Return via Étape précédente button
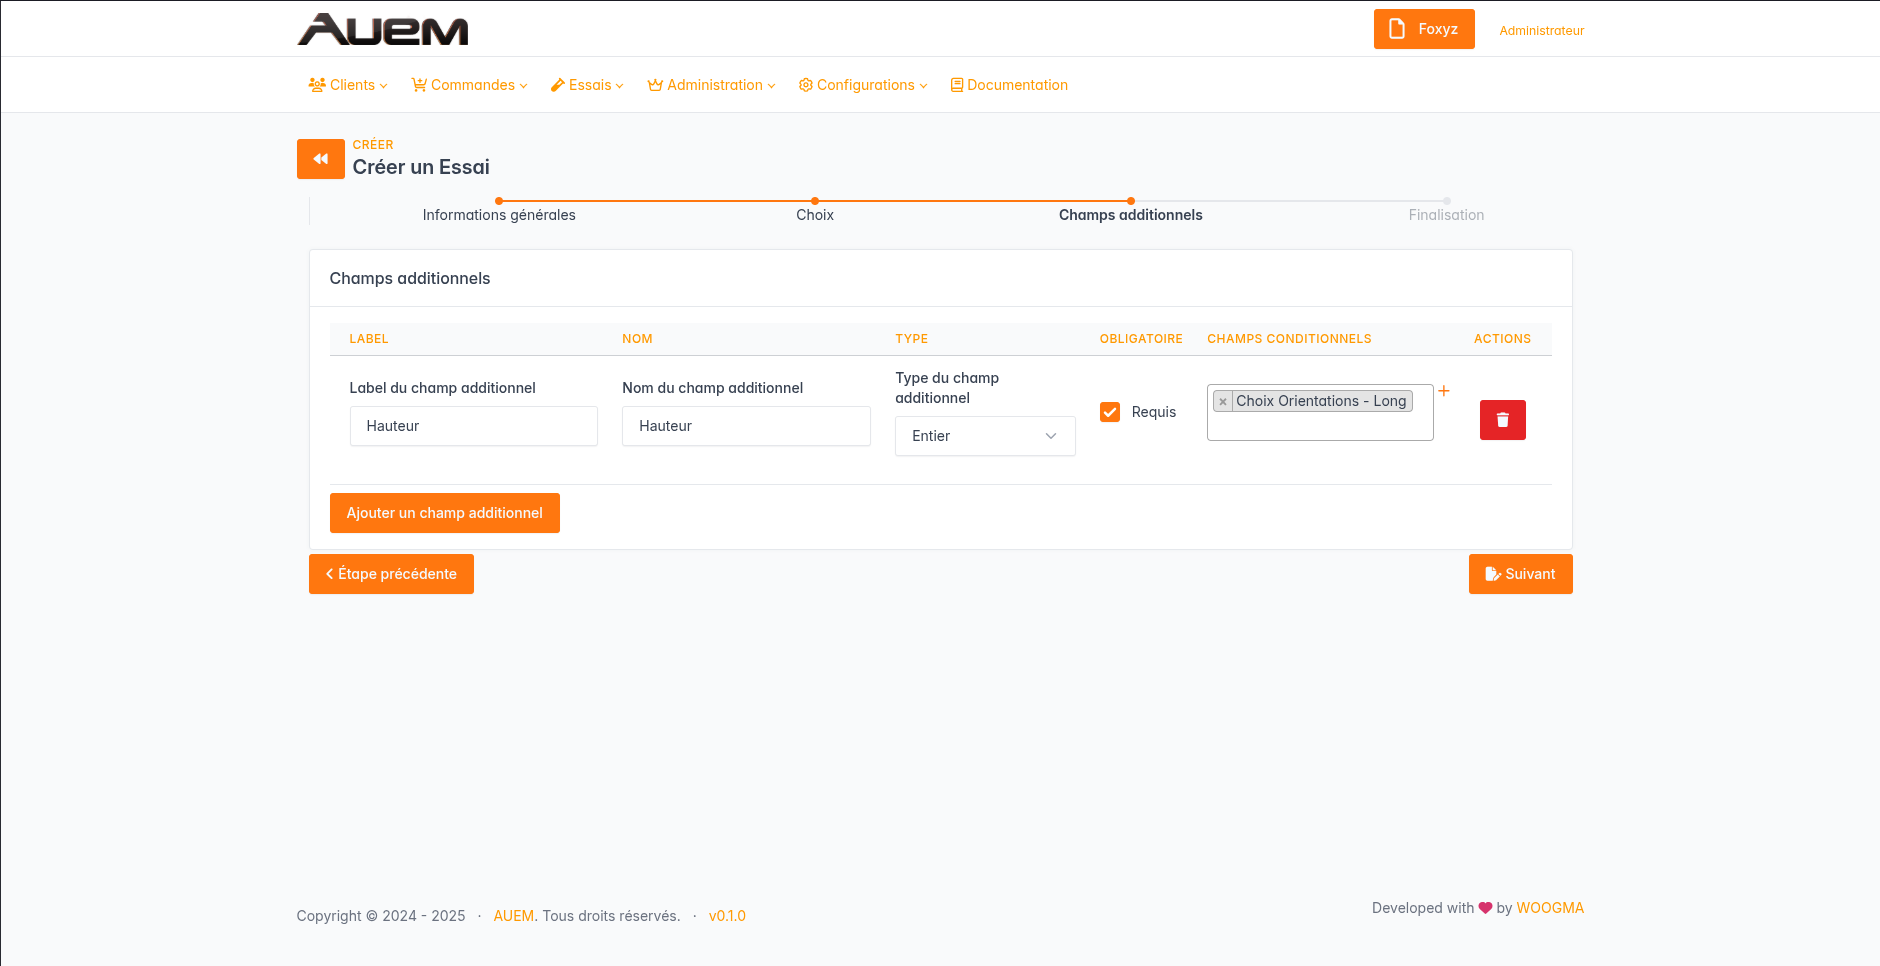The height and width of the screenshot is (966, 1880). [x=391, y=574]
